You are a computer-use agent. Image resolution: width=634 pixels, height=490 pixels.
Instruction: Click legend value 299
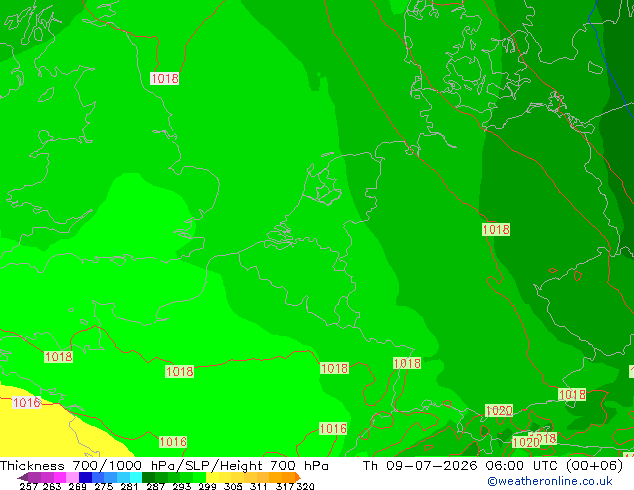click(x=207, y=486)
